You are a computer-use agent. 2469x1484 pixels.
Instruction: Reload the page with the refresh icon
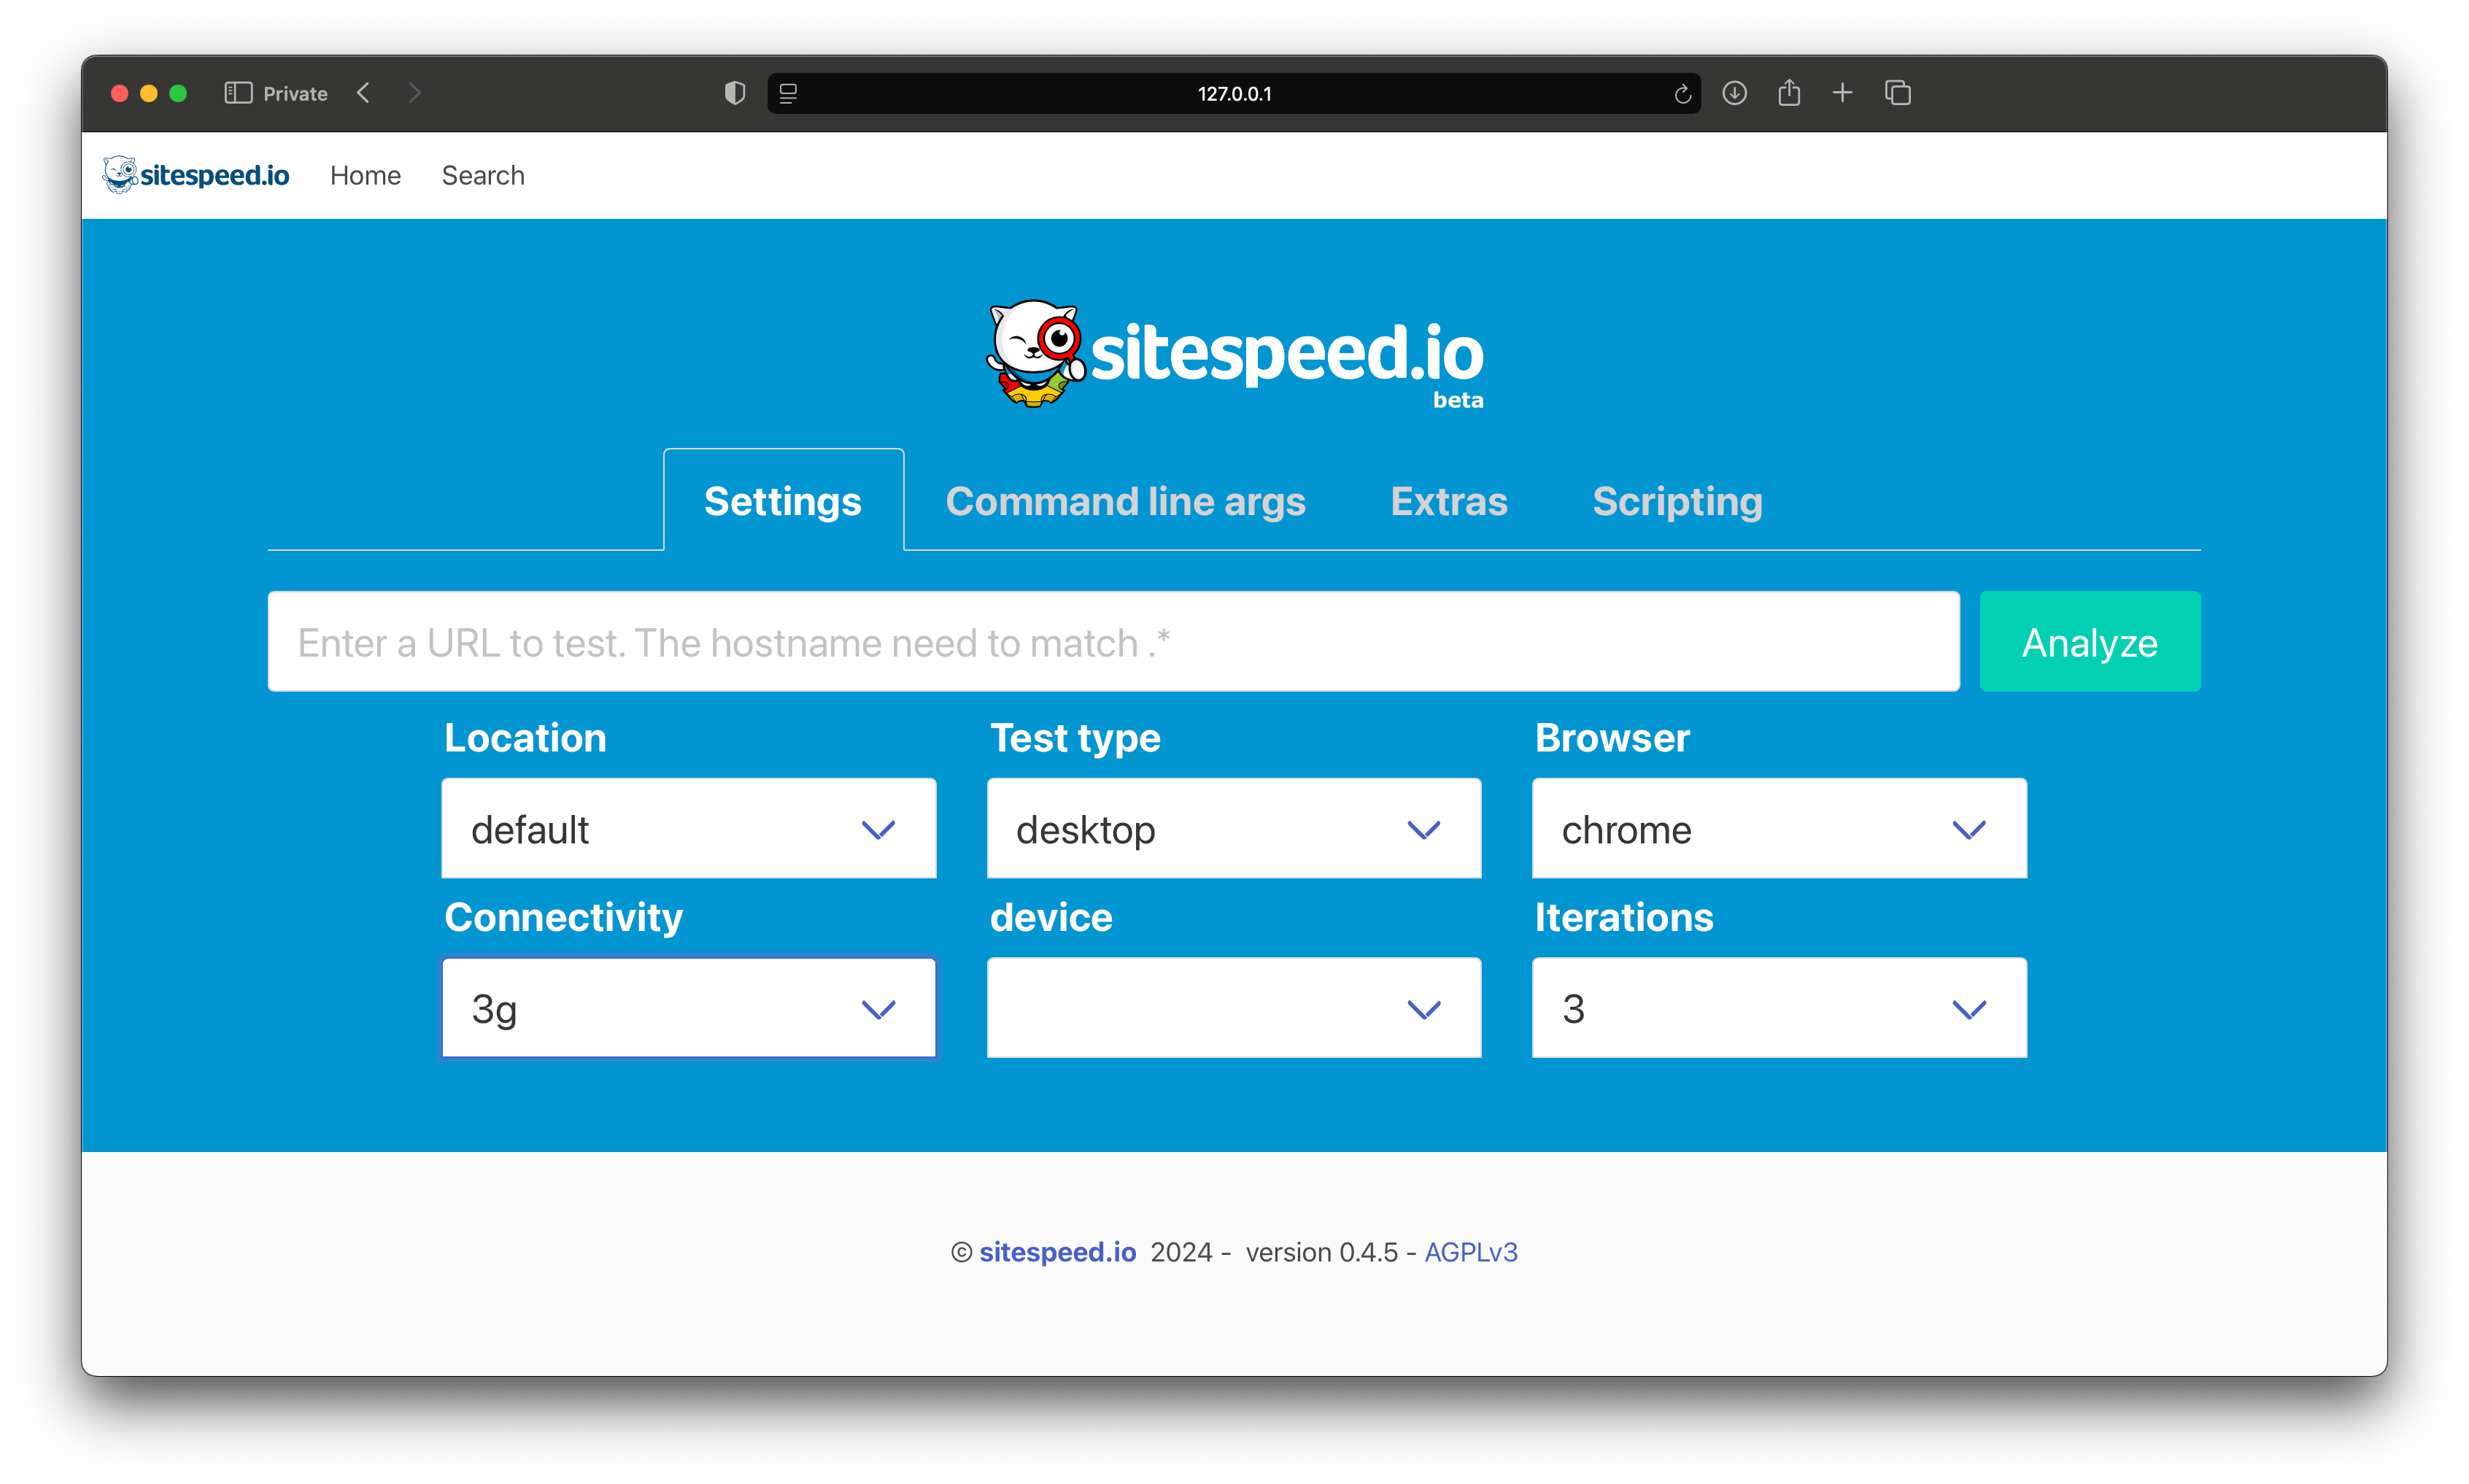[1682, 94]
